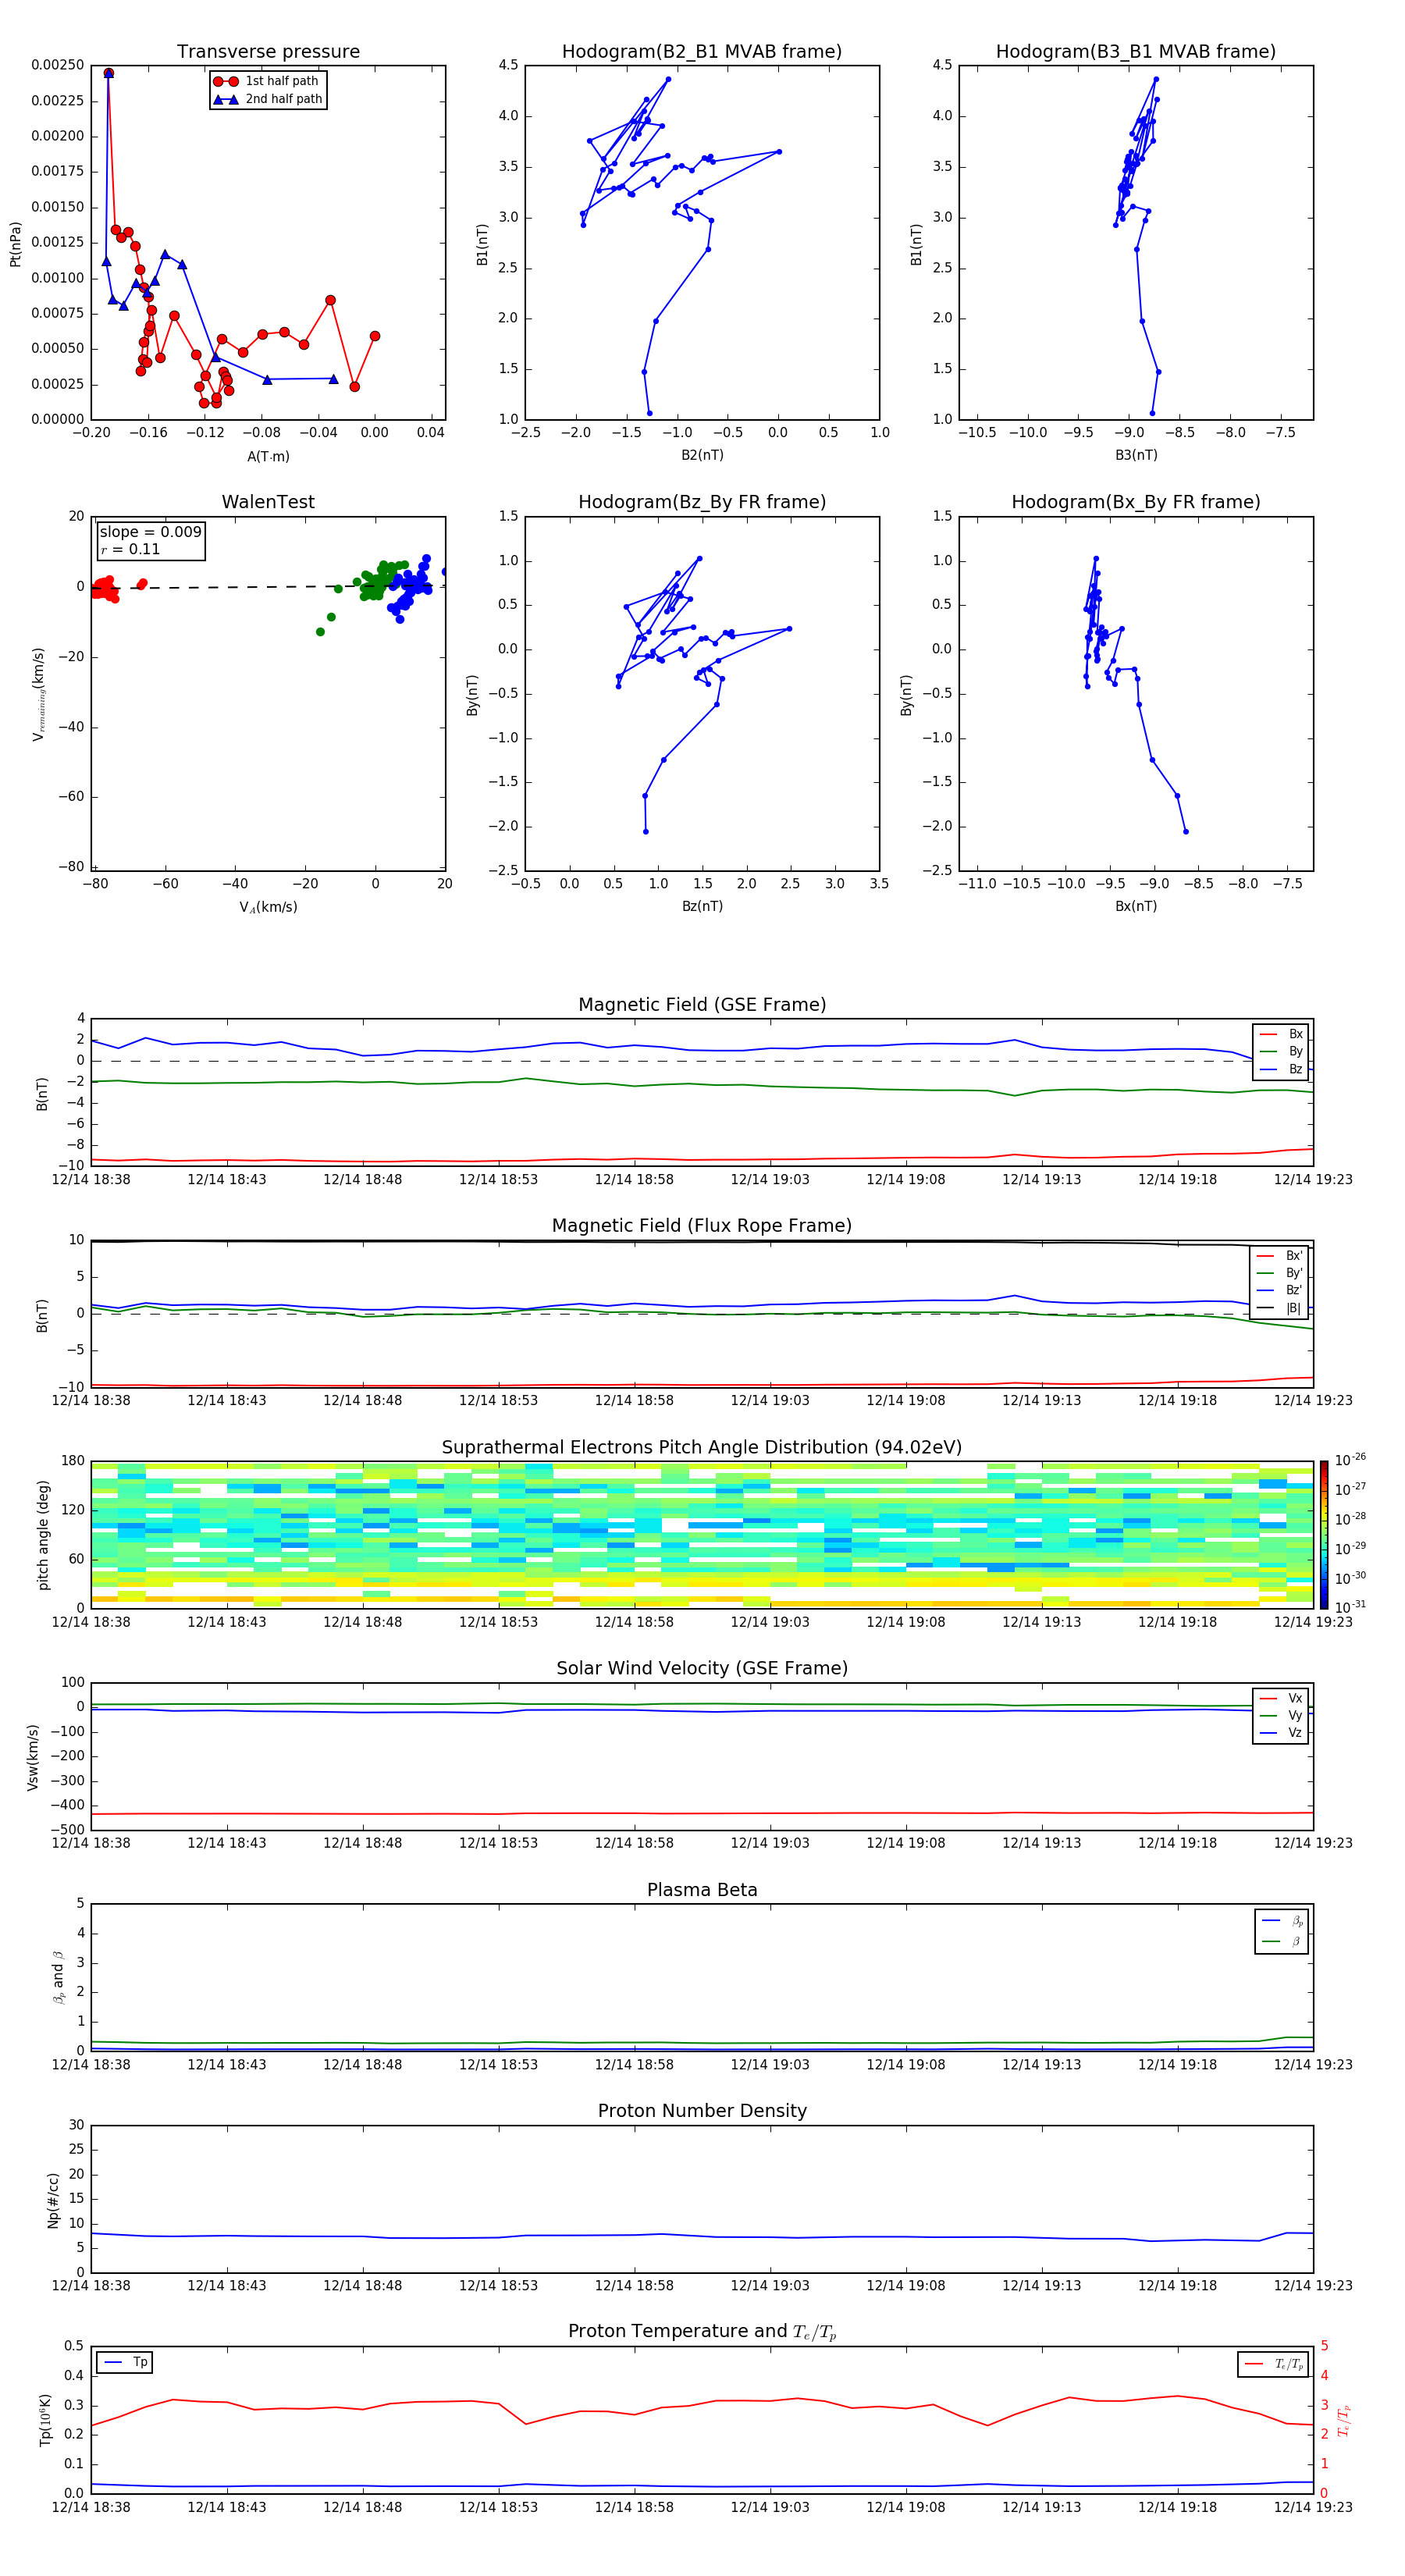Click the βp entry in Plasma Beta legend
The width and height of the screenshot is (1405, 2576).
pos(1281,1921)
